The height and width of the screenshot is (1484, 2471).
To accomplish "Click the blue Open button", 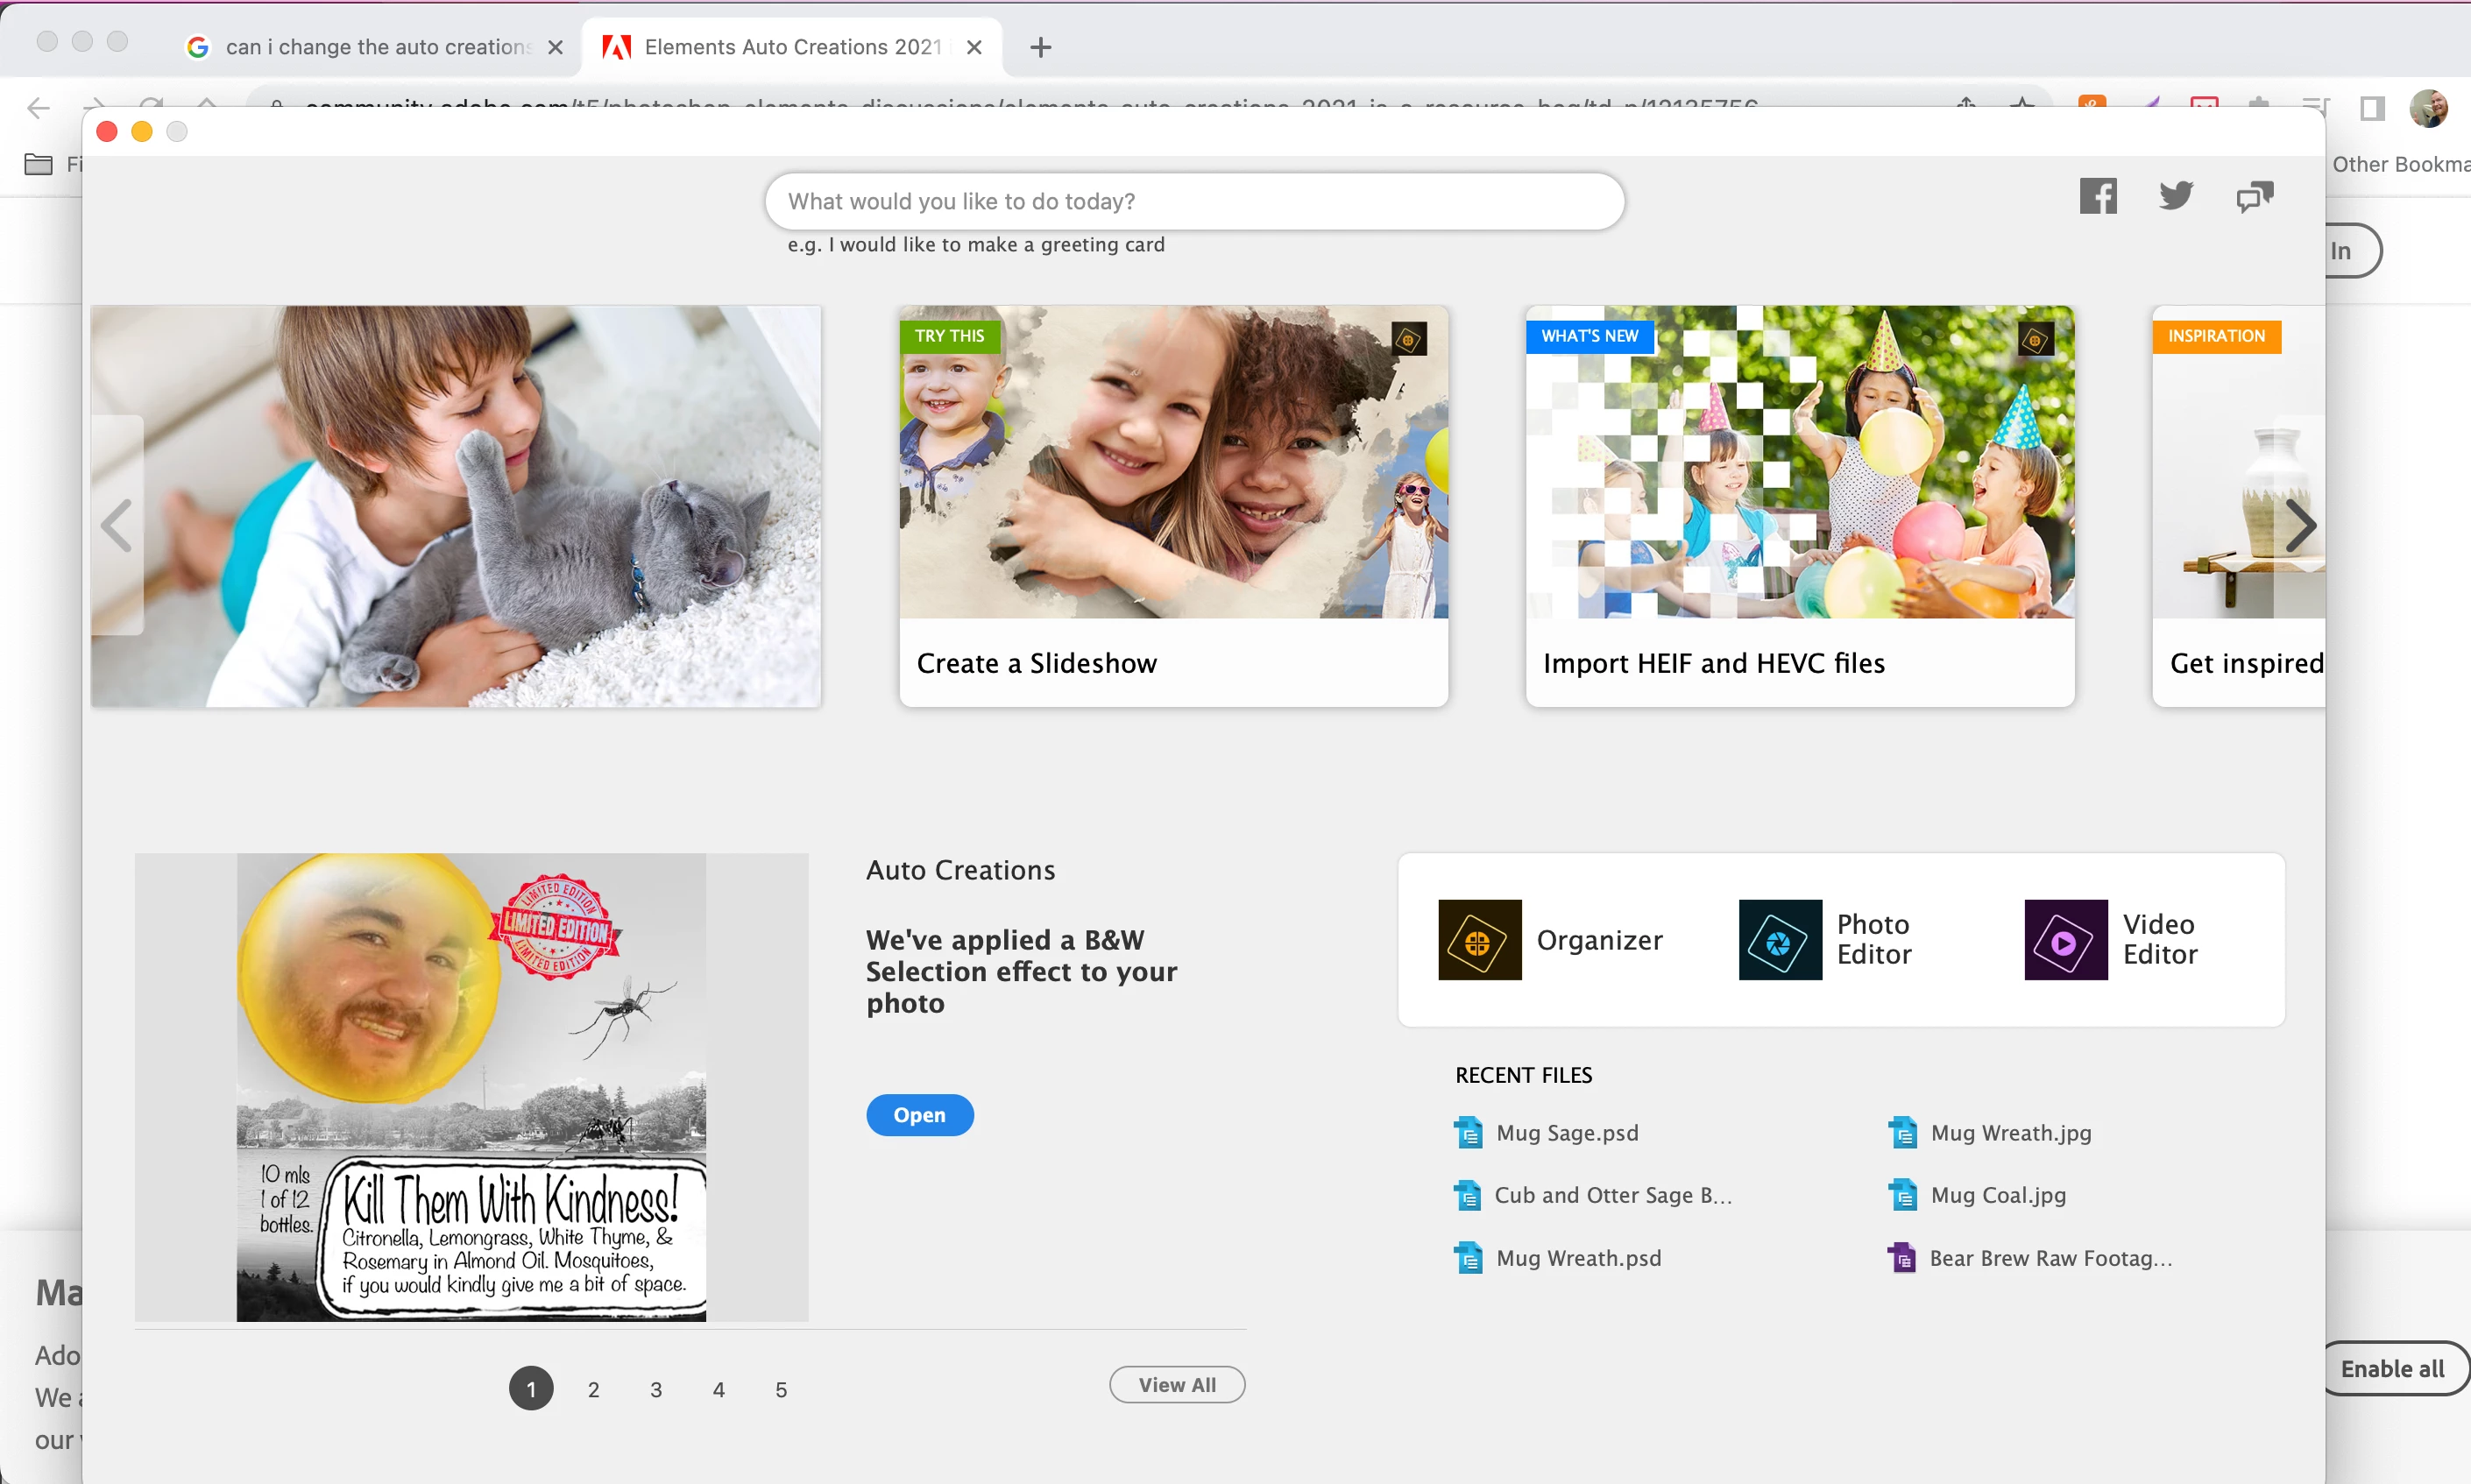I will click(919, 1115).
